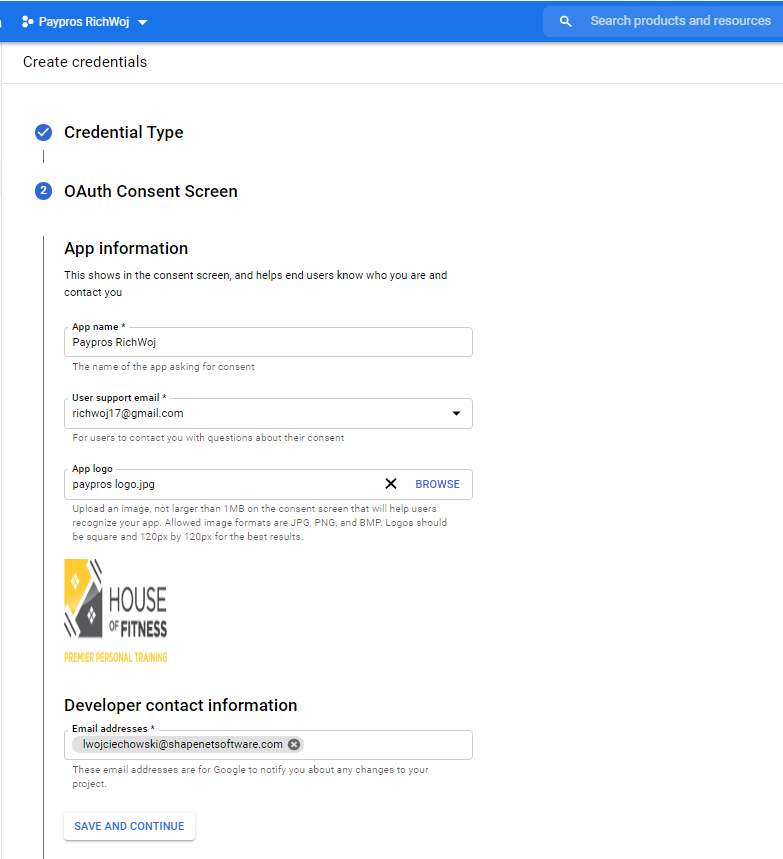Expand the User support email dropdown arrow
The image size is (783, 859).
point(456,413)
